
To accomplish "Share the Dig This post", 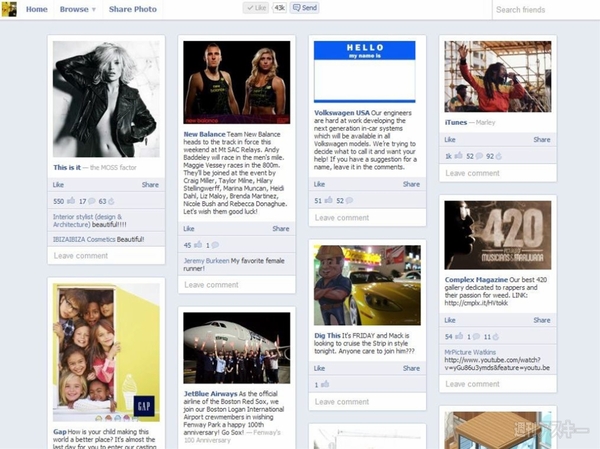I will click(x=411, y=368).
